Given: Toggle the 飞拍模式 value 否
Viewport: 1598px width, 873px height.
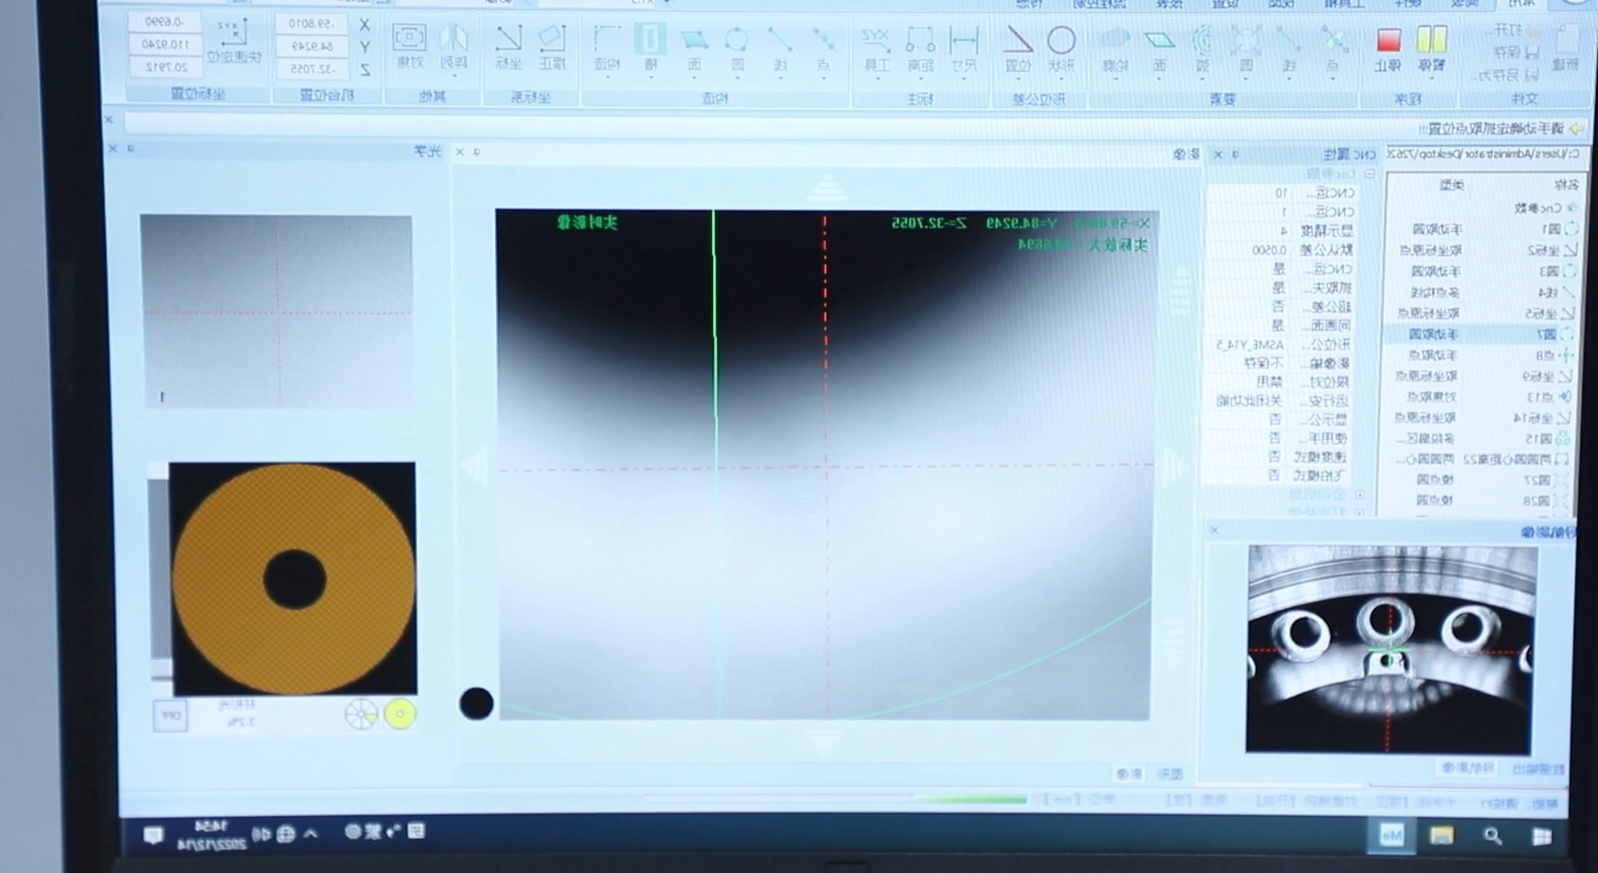Looking at the screenshot, I should point(1274,476).
